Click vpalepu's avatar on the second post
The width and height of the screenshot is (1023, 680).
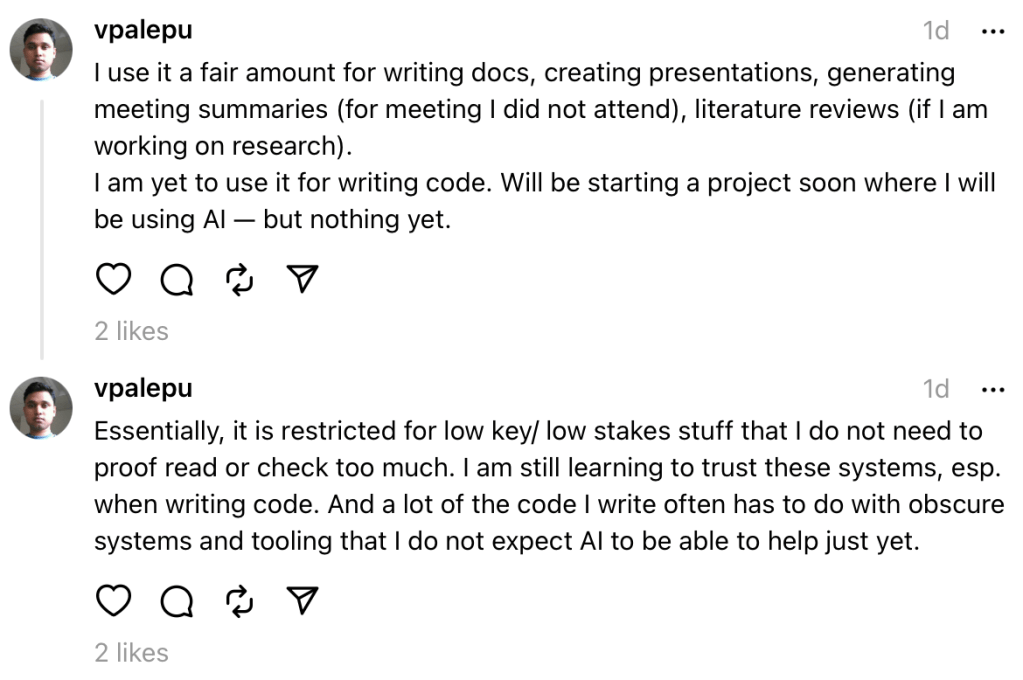pos(41,407)
